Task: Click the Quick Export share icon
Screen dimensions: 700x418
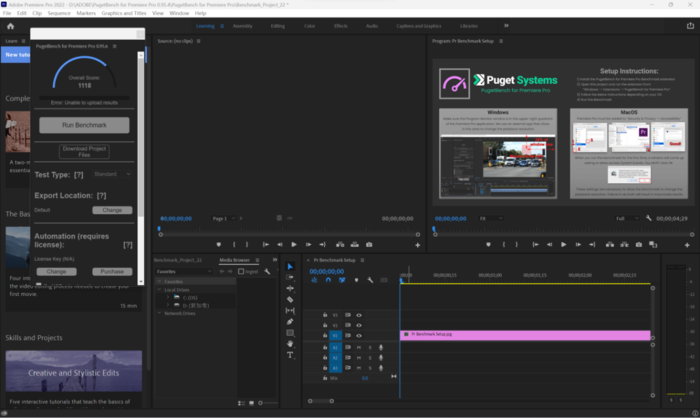Action: coord(690,26)
